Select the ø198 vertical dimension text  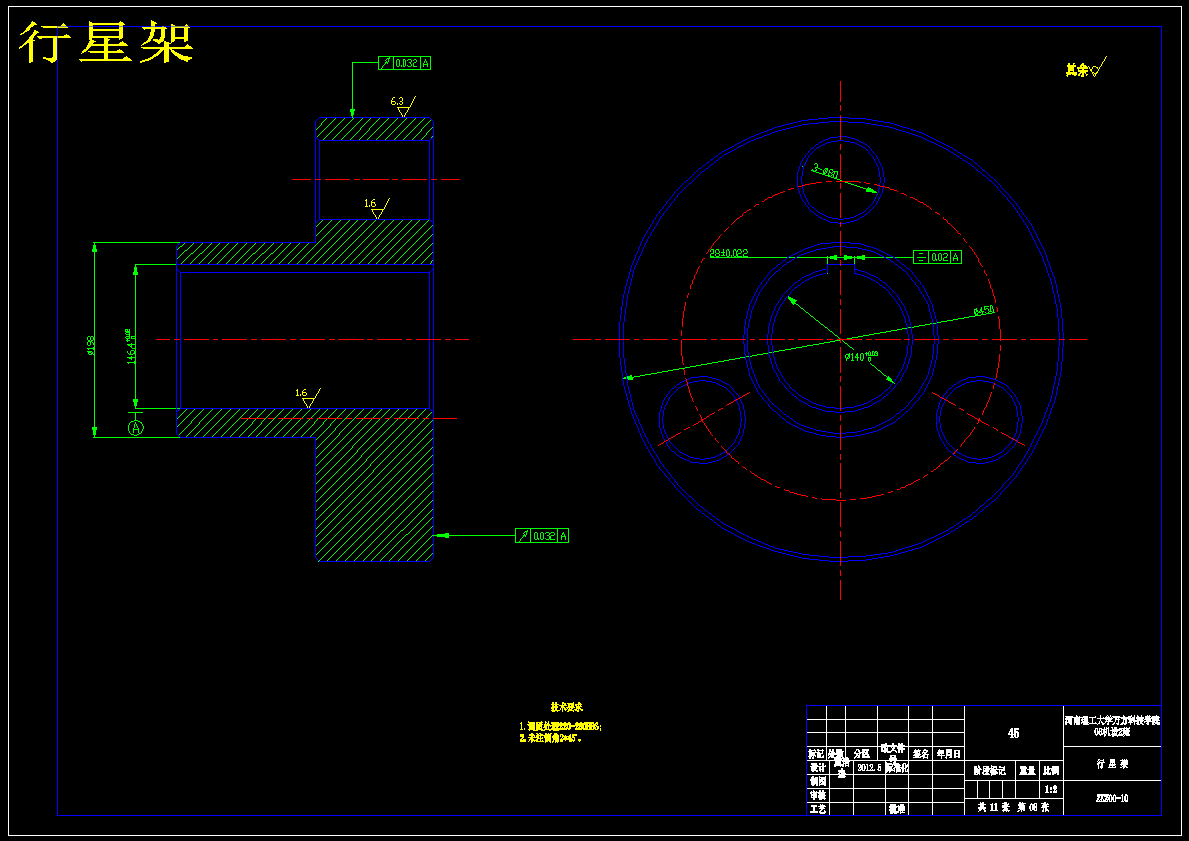[x=90, y=345]
